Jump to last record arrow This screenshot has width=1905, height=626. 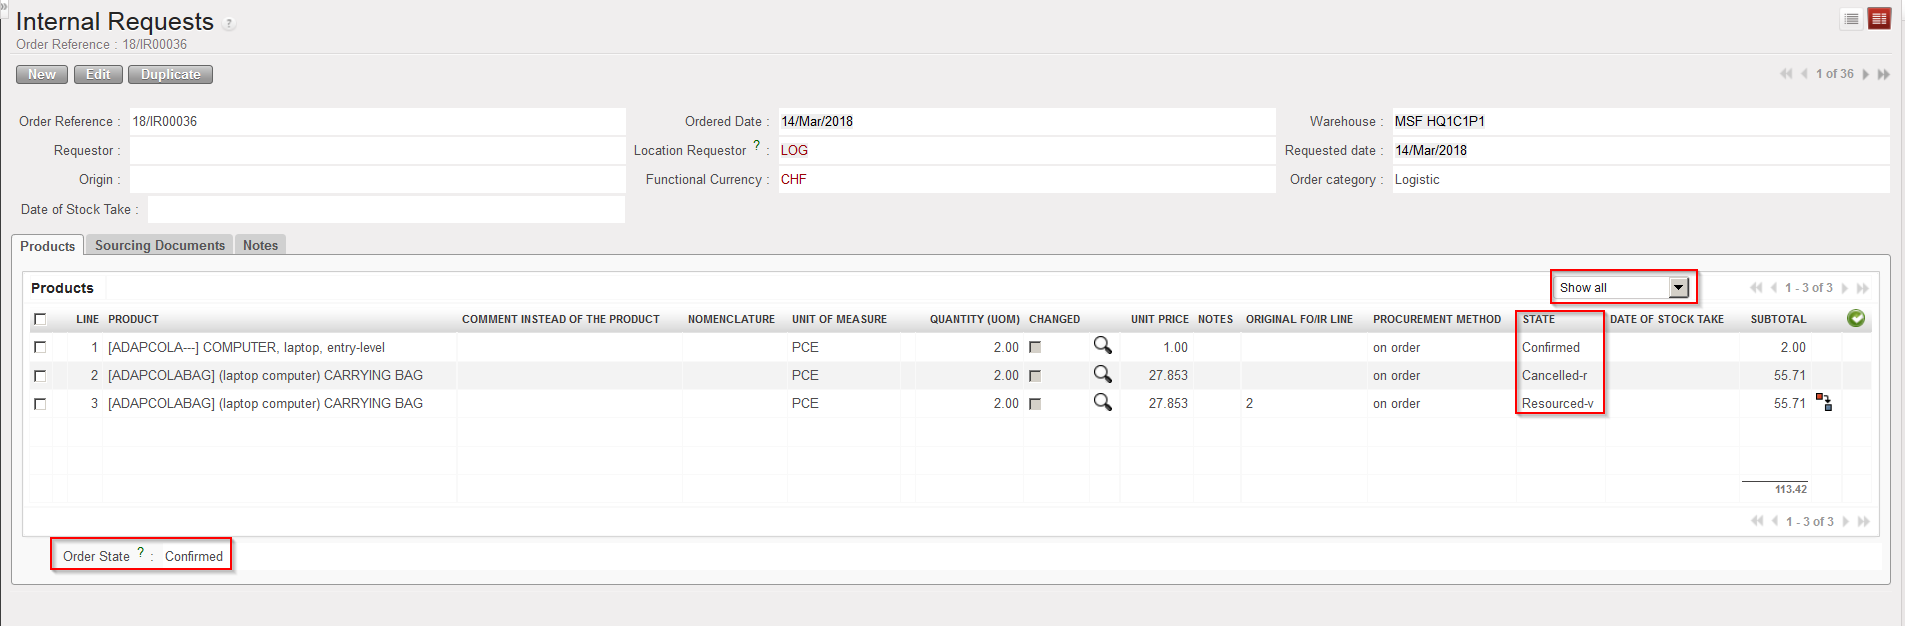1883,74
